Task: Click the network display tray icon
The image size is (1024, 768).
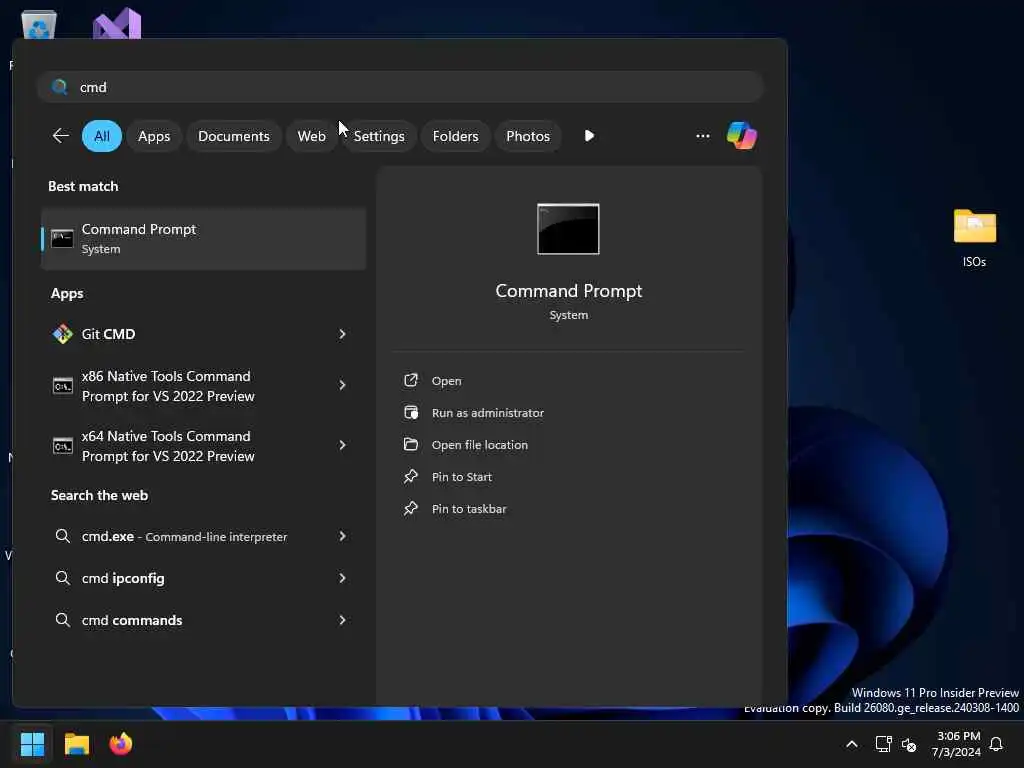Action: tap(884, 744)
